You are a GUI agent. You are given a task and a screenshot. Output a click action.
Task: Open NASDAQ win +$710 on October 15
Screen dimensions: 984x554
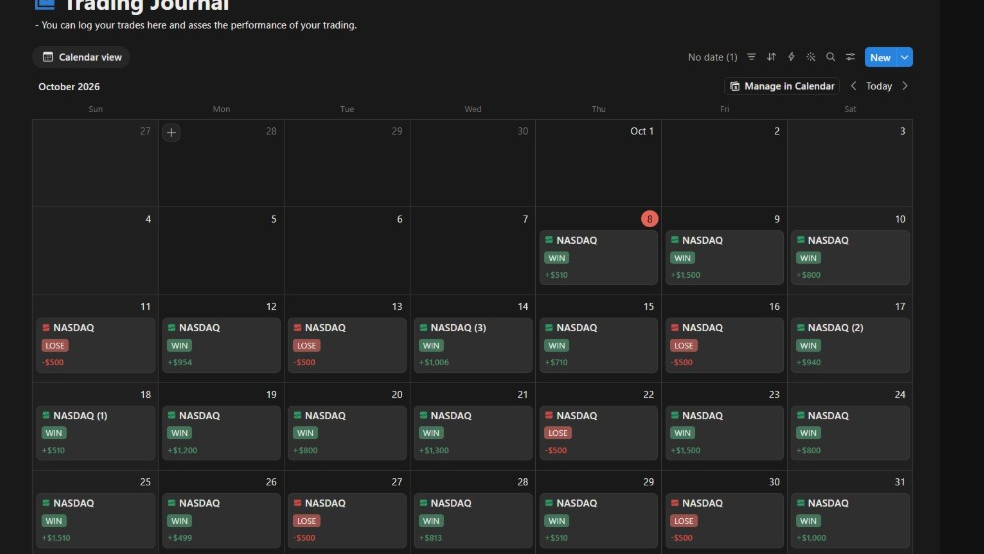pyautogui.click(x=599, y=345)
